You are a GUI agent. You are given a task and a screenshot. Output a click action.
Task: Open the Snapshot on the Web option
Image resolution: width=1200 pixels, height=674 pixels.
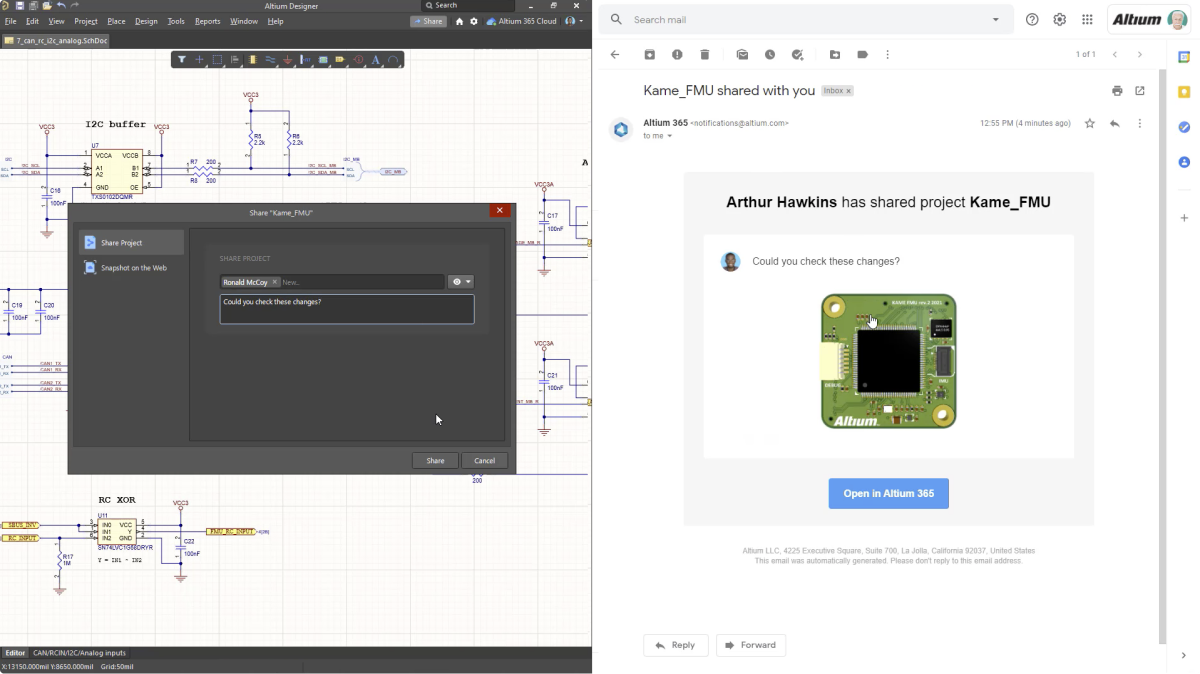[x=132, y=268]
